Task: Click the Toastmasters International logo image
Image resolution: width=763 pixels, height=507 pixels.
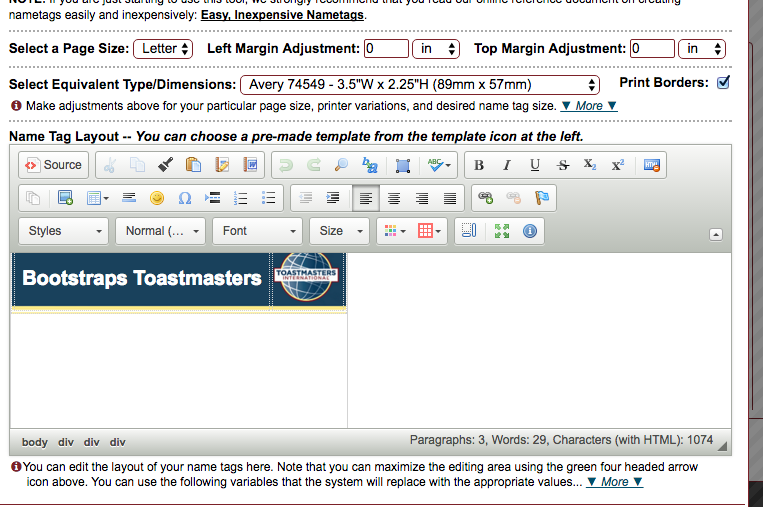Action: coord(307,276)
